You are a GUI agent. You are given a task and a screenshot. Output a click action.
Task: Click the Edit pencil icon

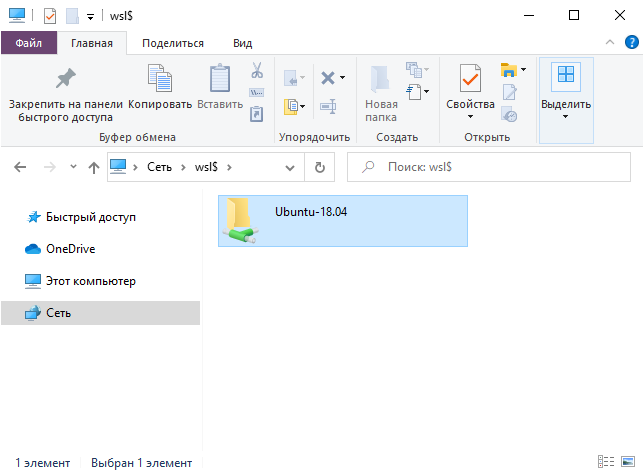click(509, 92)
